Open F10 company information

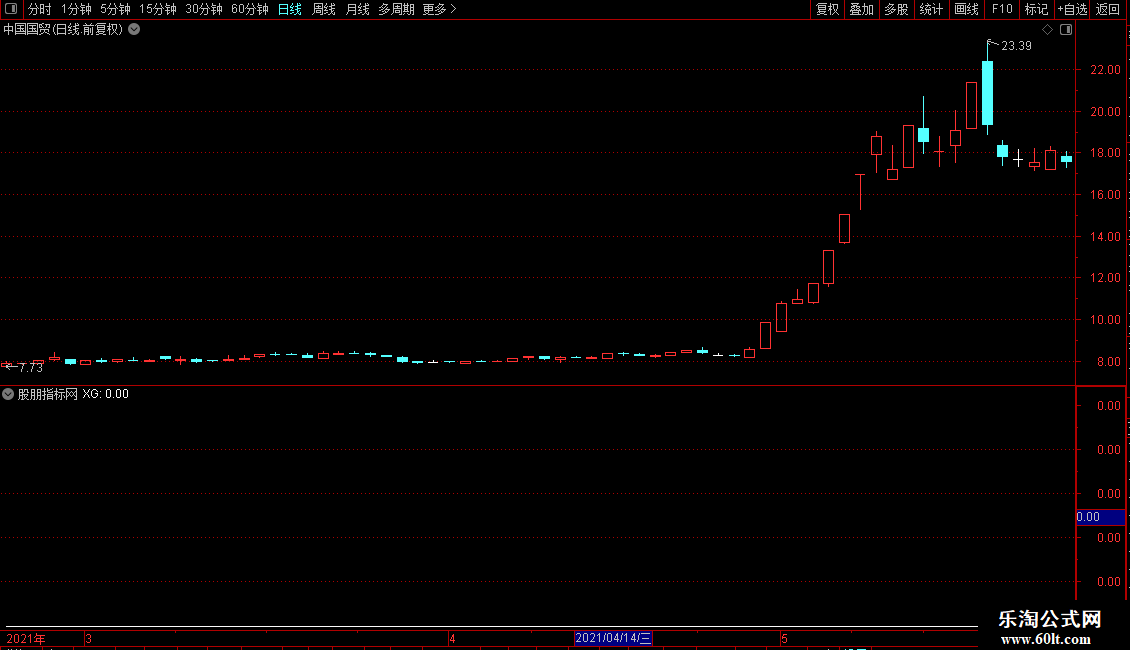(x=1002, y=9)
